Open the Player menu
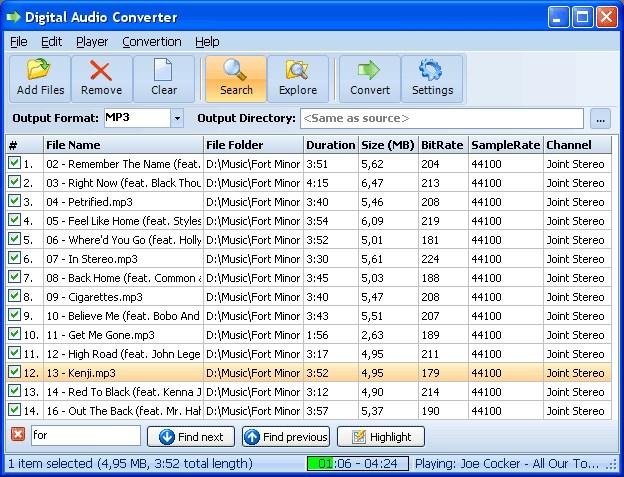624x477 pixels. (92, 42)
